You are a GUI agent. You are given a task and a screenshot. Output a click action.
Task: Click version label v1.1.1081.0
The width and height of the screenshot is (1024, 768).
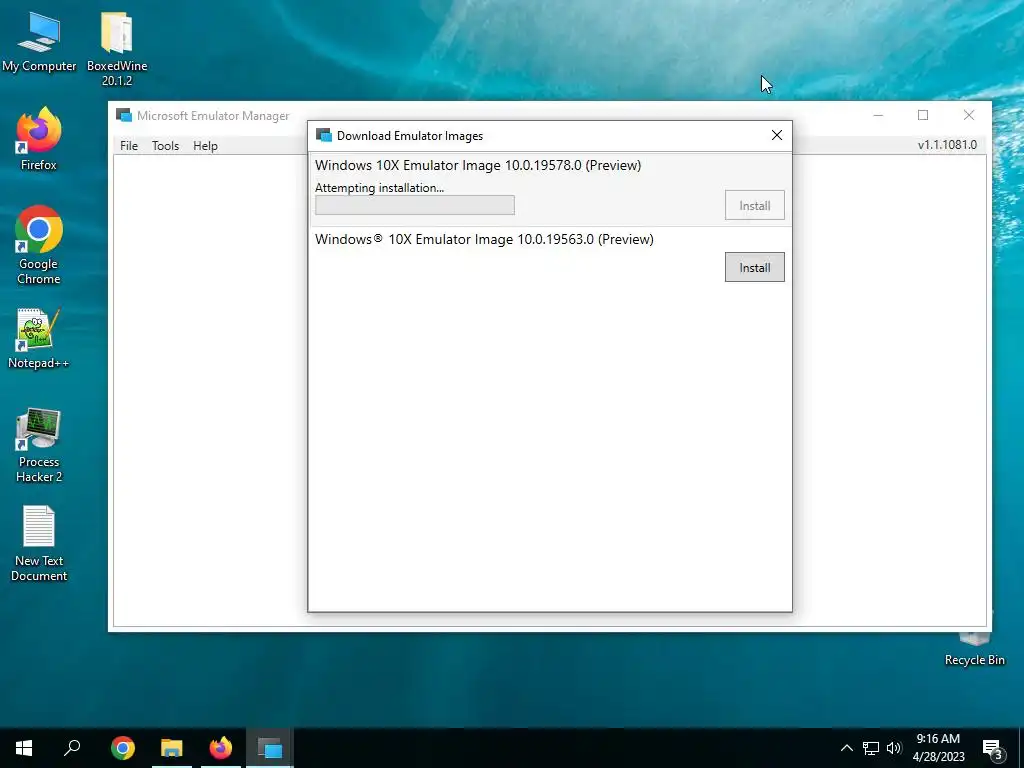947,145
